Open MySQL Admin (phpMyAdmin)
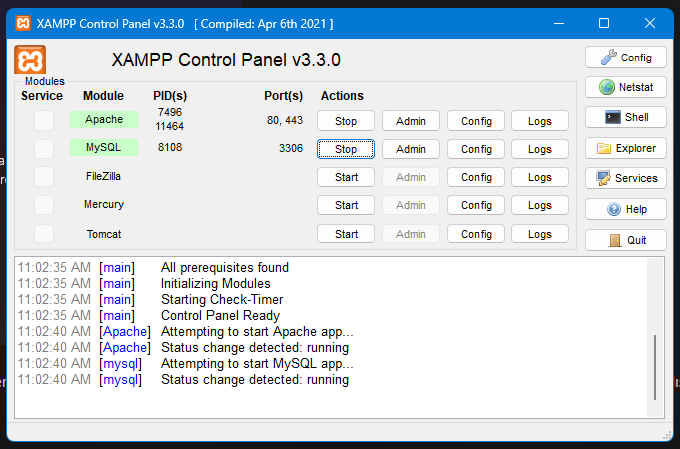Screen dimensions: 680x449 (x=411, y=149)
